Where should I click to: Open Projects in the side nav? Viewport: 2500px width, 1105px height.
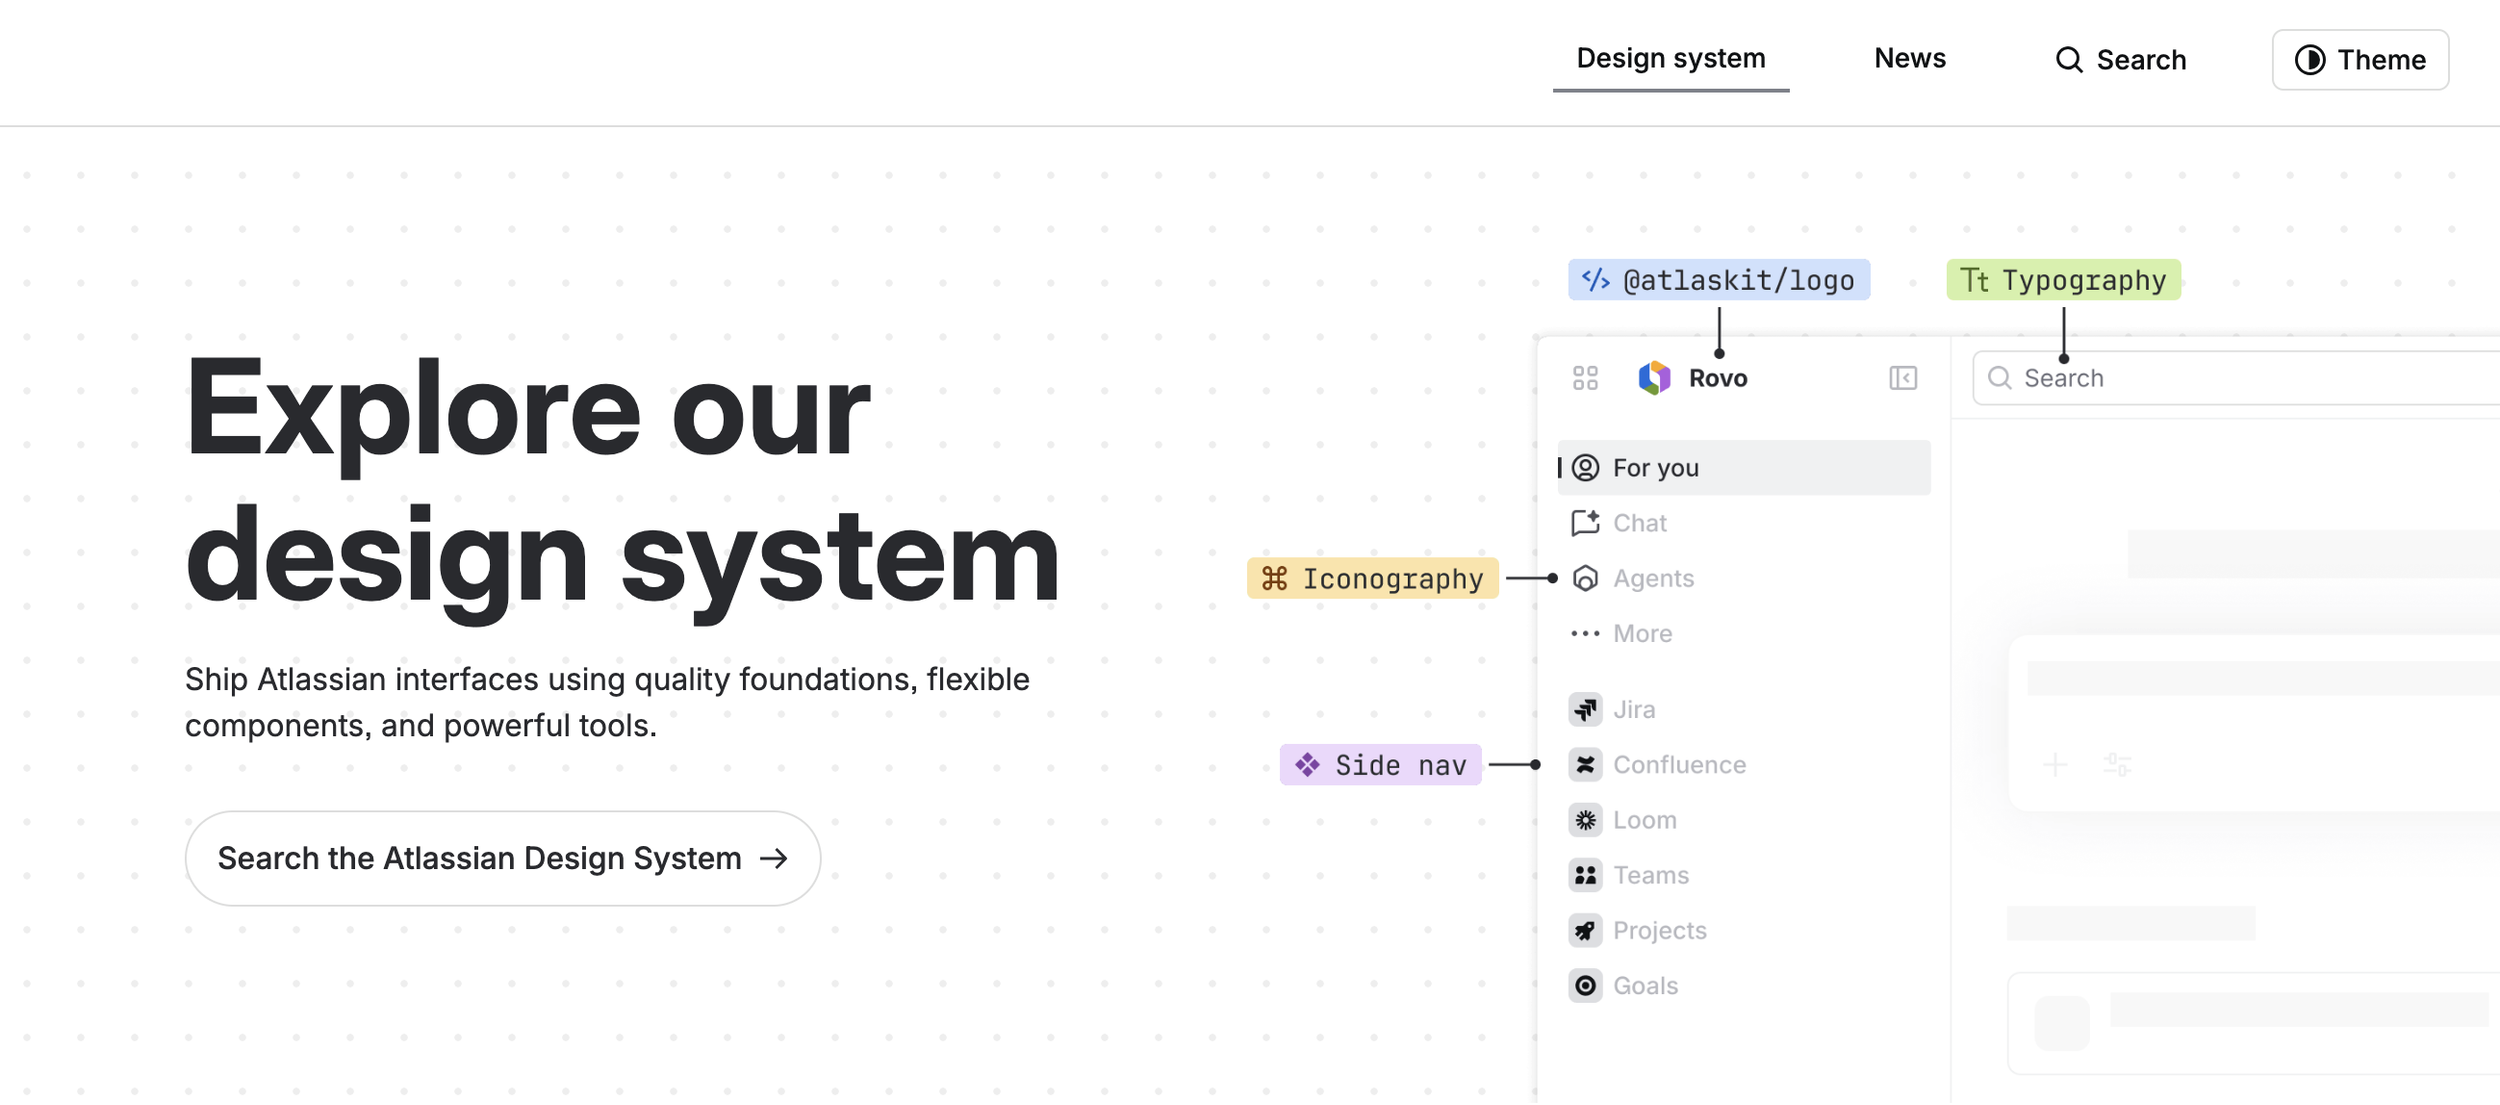[1744, 931]
